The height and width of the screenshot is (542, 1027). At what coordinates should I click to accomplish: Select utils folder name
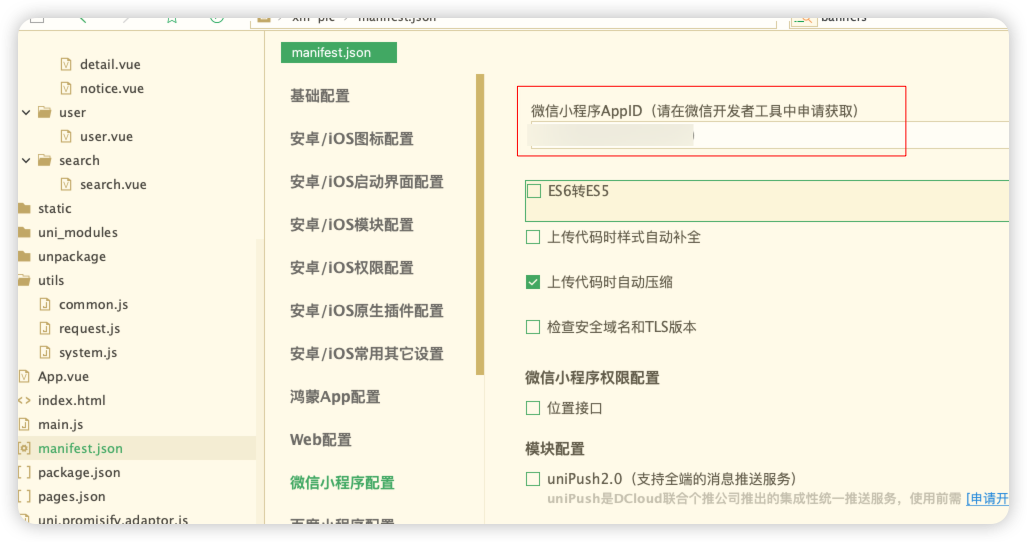pos(51,280)
